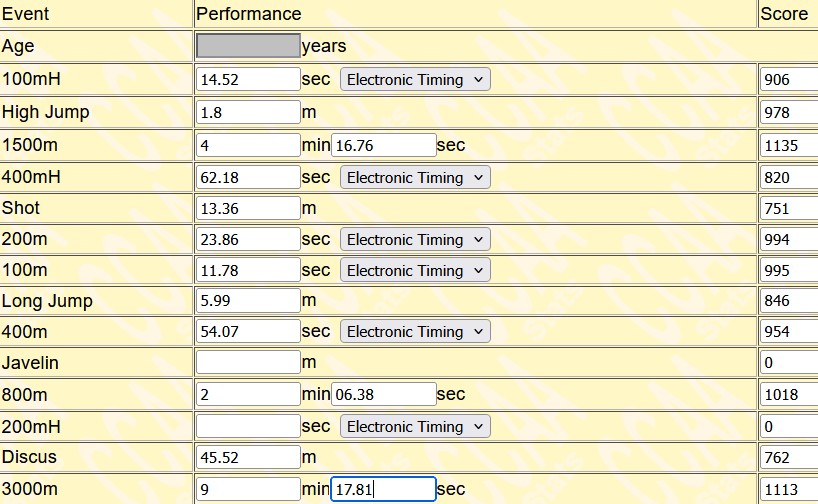The image size is (818, 504).
Task: Select the 3000m score field
Action: [x=788, y=490]
